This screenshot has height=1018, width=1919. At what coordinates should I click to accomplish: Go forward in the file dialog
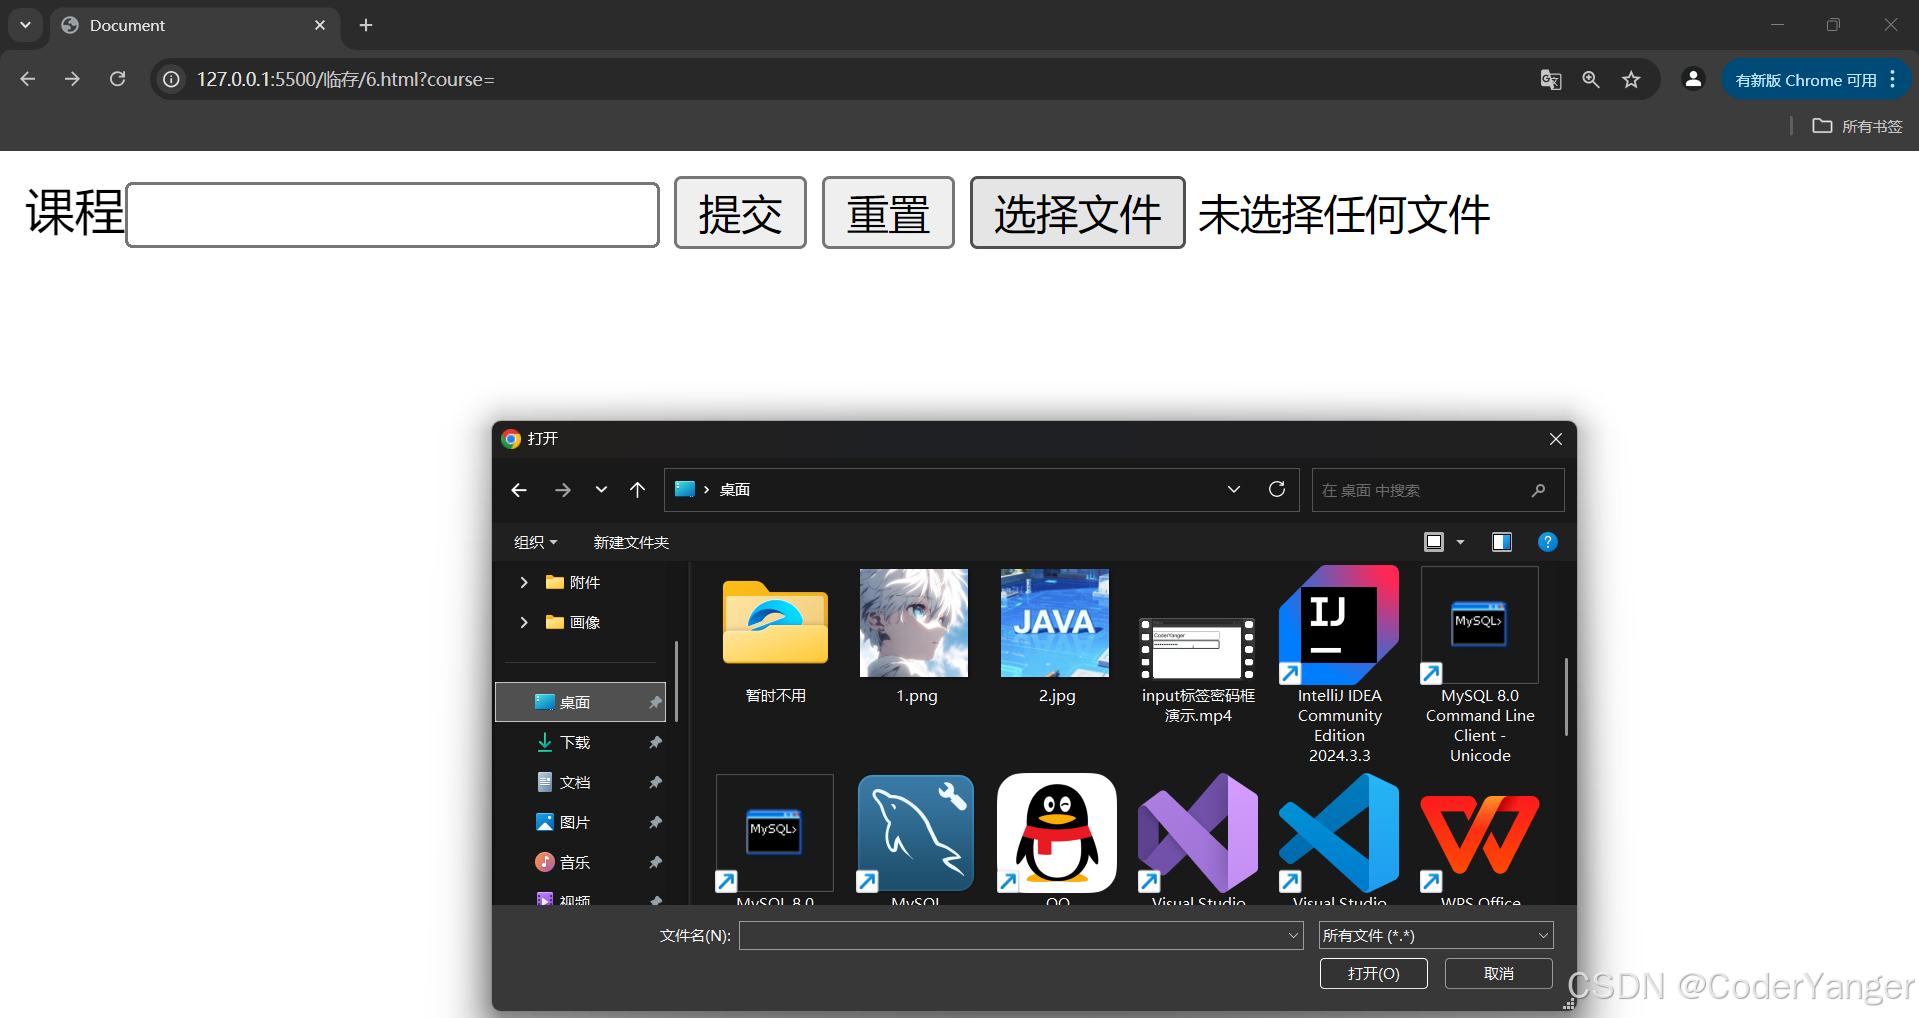click(563, 490)
